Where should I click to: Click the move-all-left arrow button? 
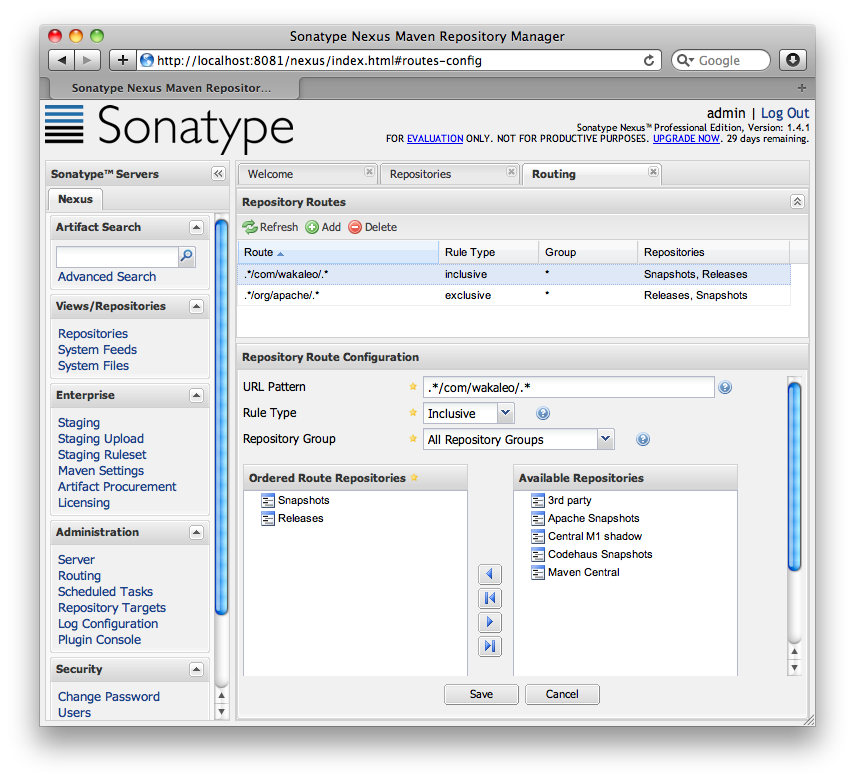pos(490,598)
